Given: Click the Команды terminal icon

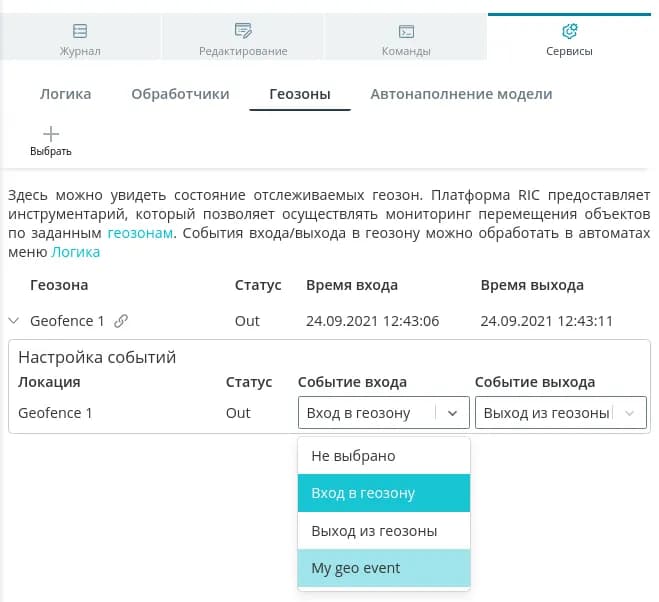Looking at the screenshot, I should click(406, 31).
